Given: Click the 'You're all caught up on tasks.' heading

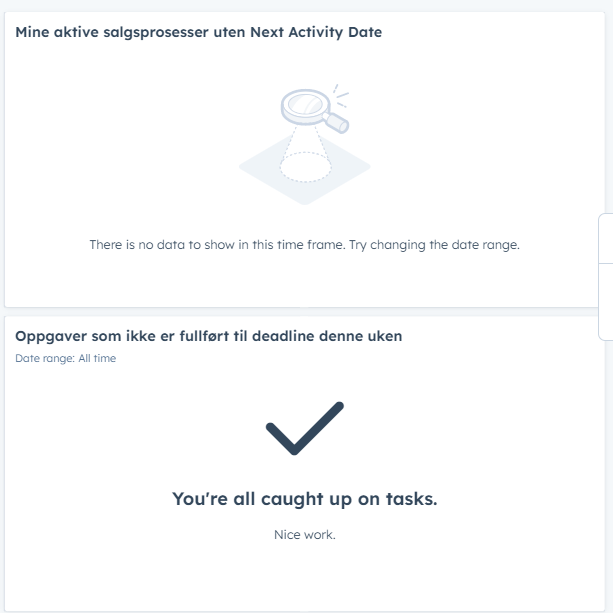Looking at the screenshot, I should tap(305, 499).
